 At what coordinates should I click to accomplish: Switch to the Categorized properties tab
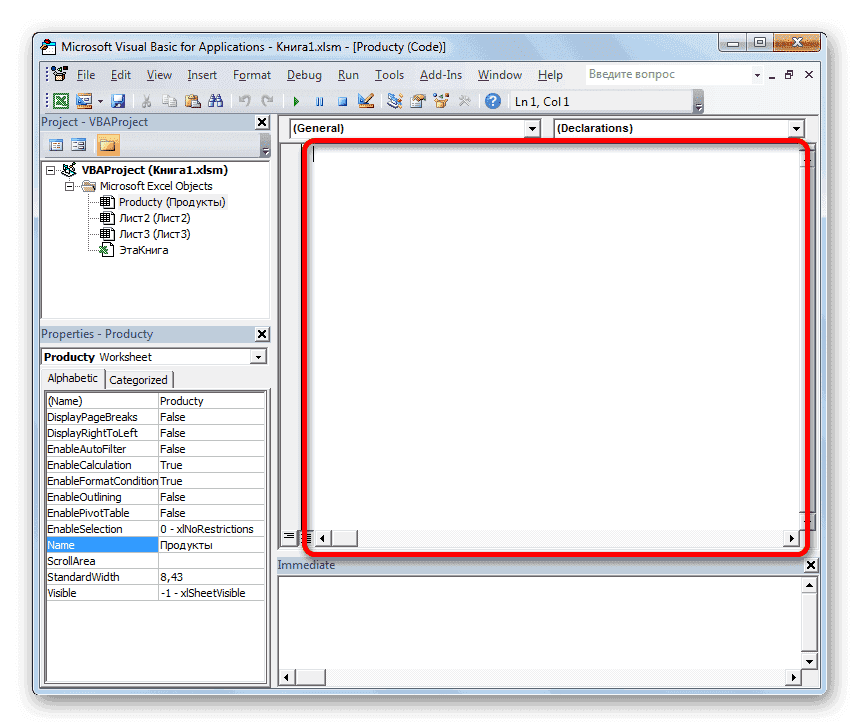pos(139,380)
